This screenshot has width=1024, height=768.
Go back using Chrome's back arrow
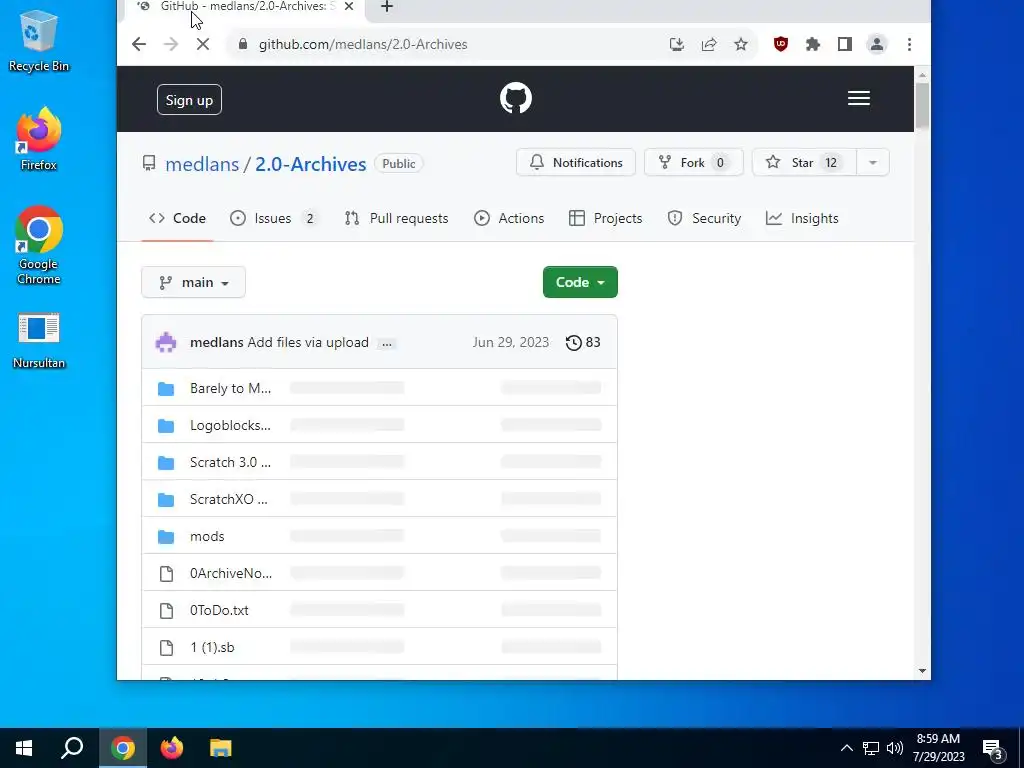point(138,44)
